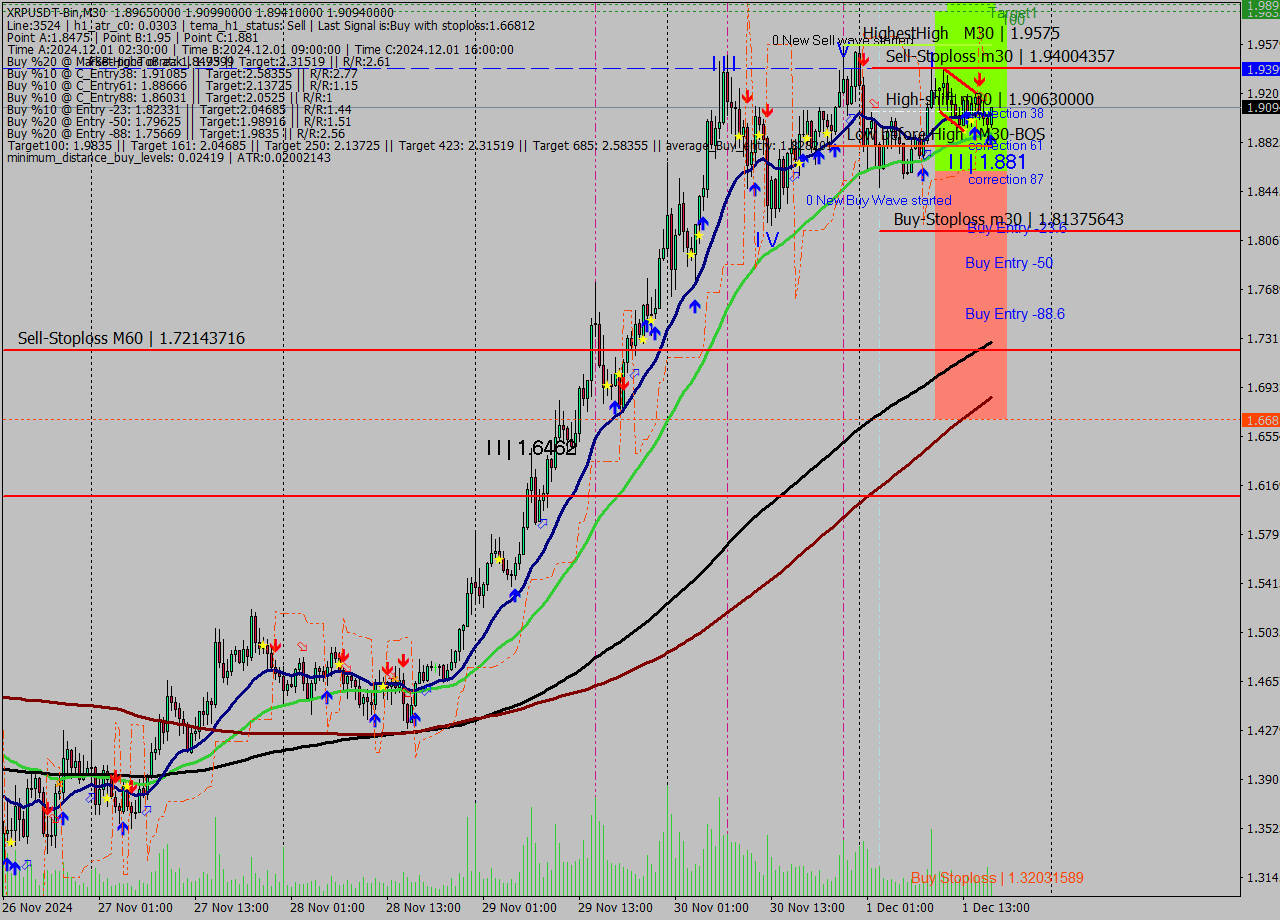Click the 'Buy %10 @ Entry -23: 1.82331' line

tap(178, 109)
